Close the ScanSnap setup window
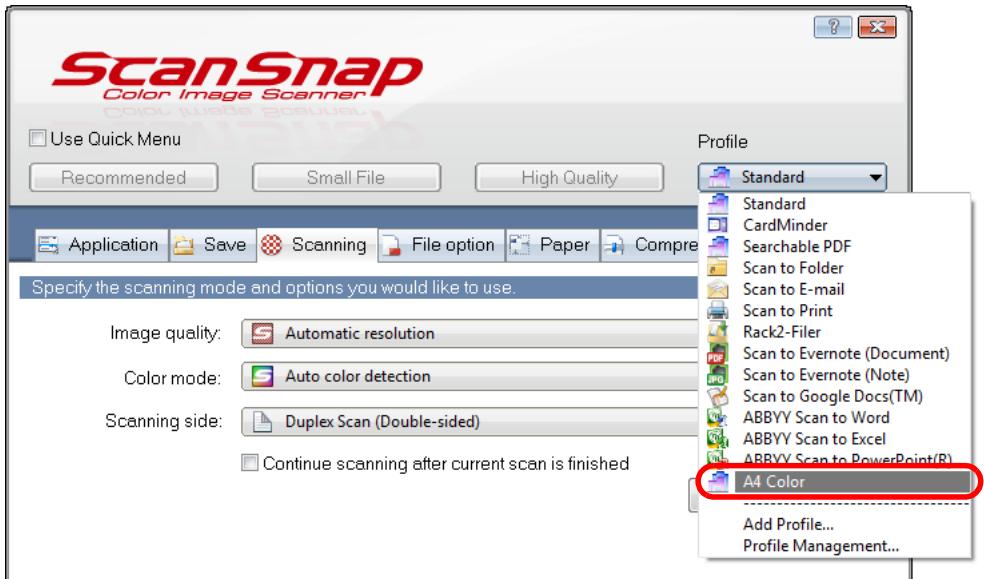Image resolution: width=984 pixels, height=579 pixels. pos(877,27)
